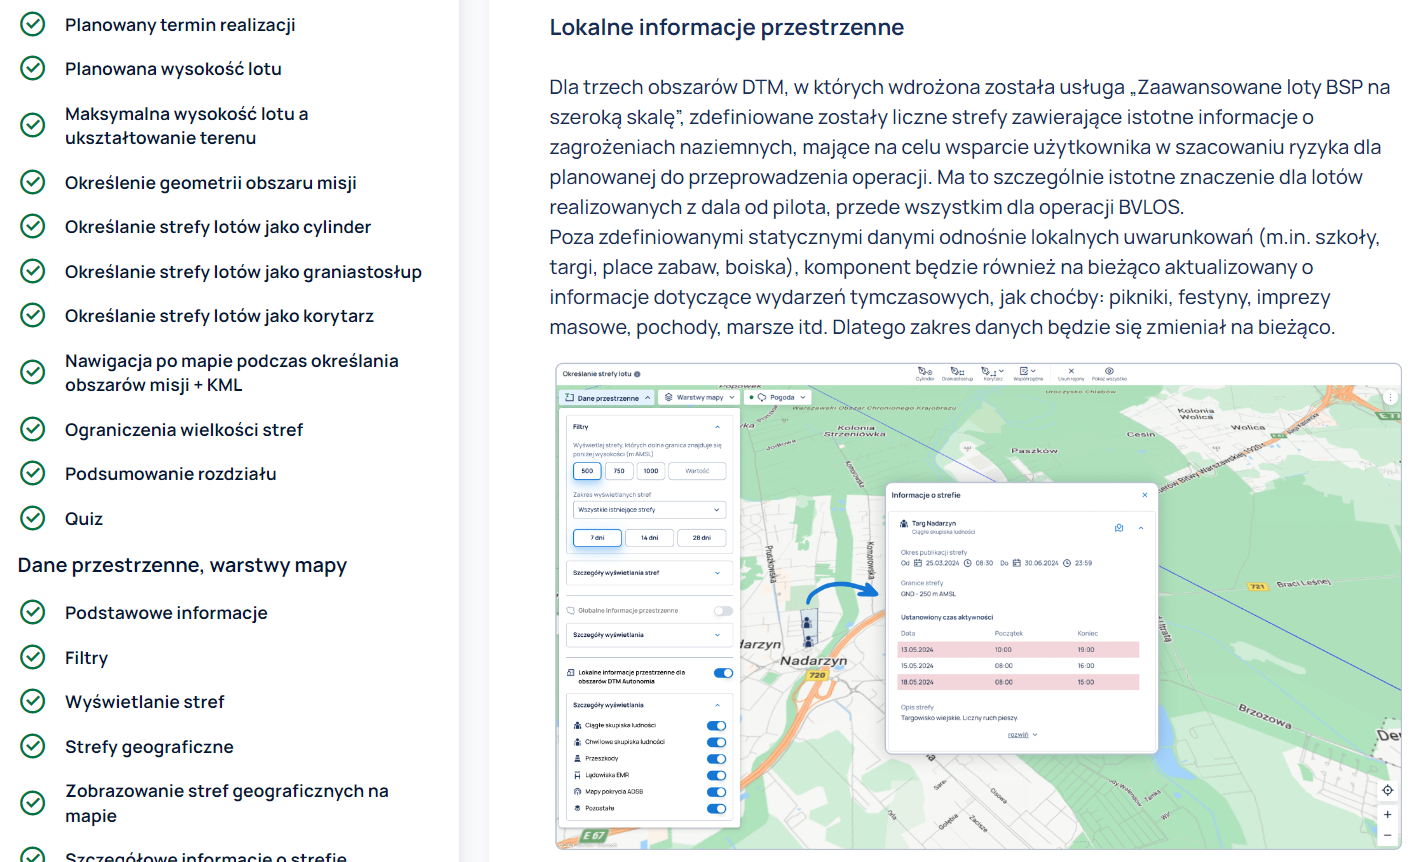Select the 500 altitude filter button

tap(587, 471)
